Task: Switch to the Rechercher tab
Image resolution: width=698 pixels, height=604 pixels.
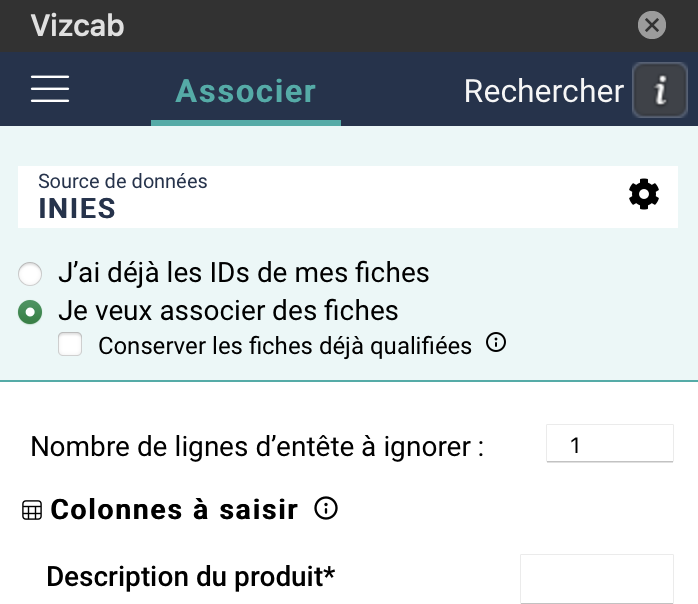Action: 543,92
